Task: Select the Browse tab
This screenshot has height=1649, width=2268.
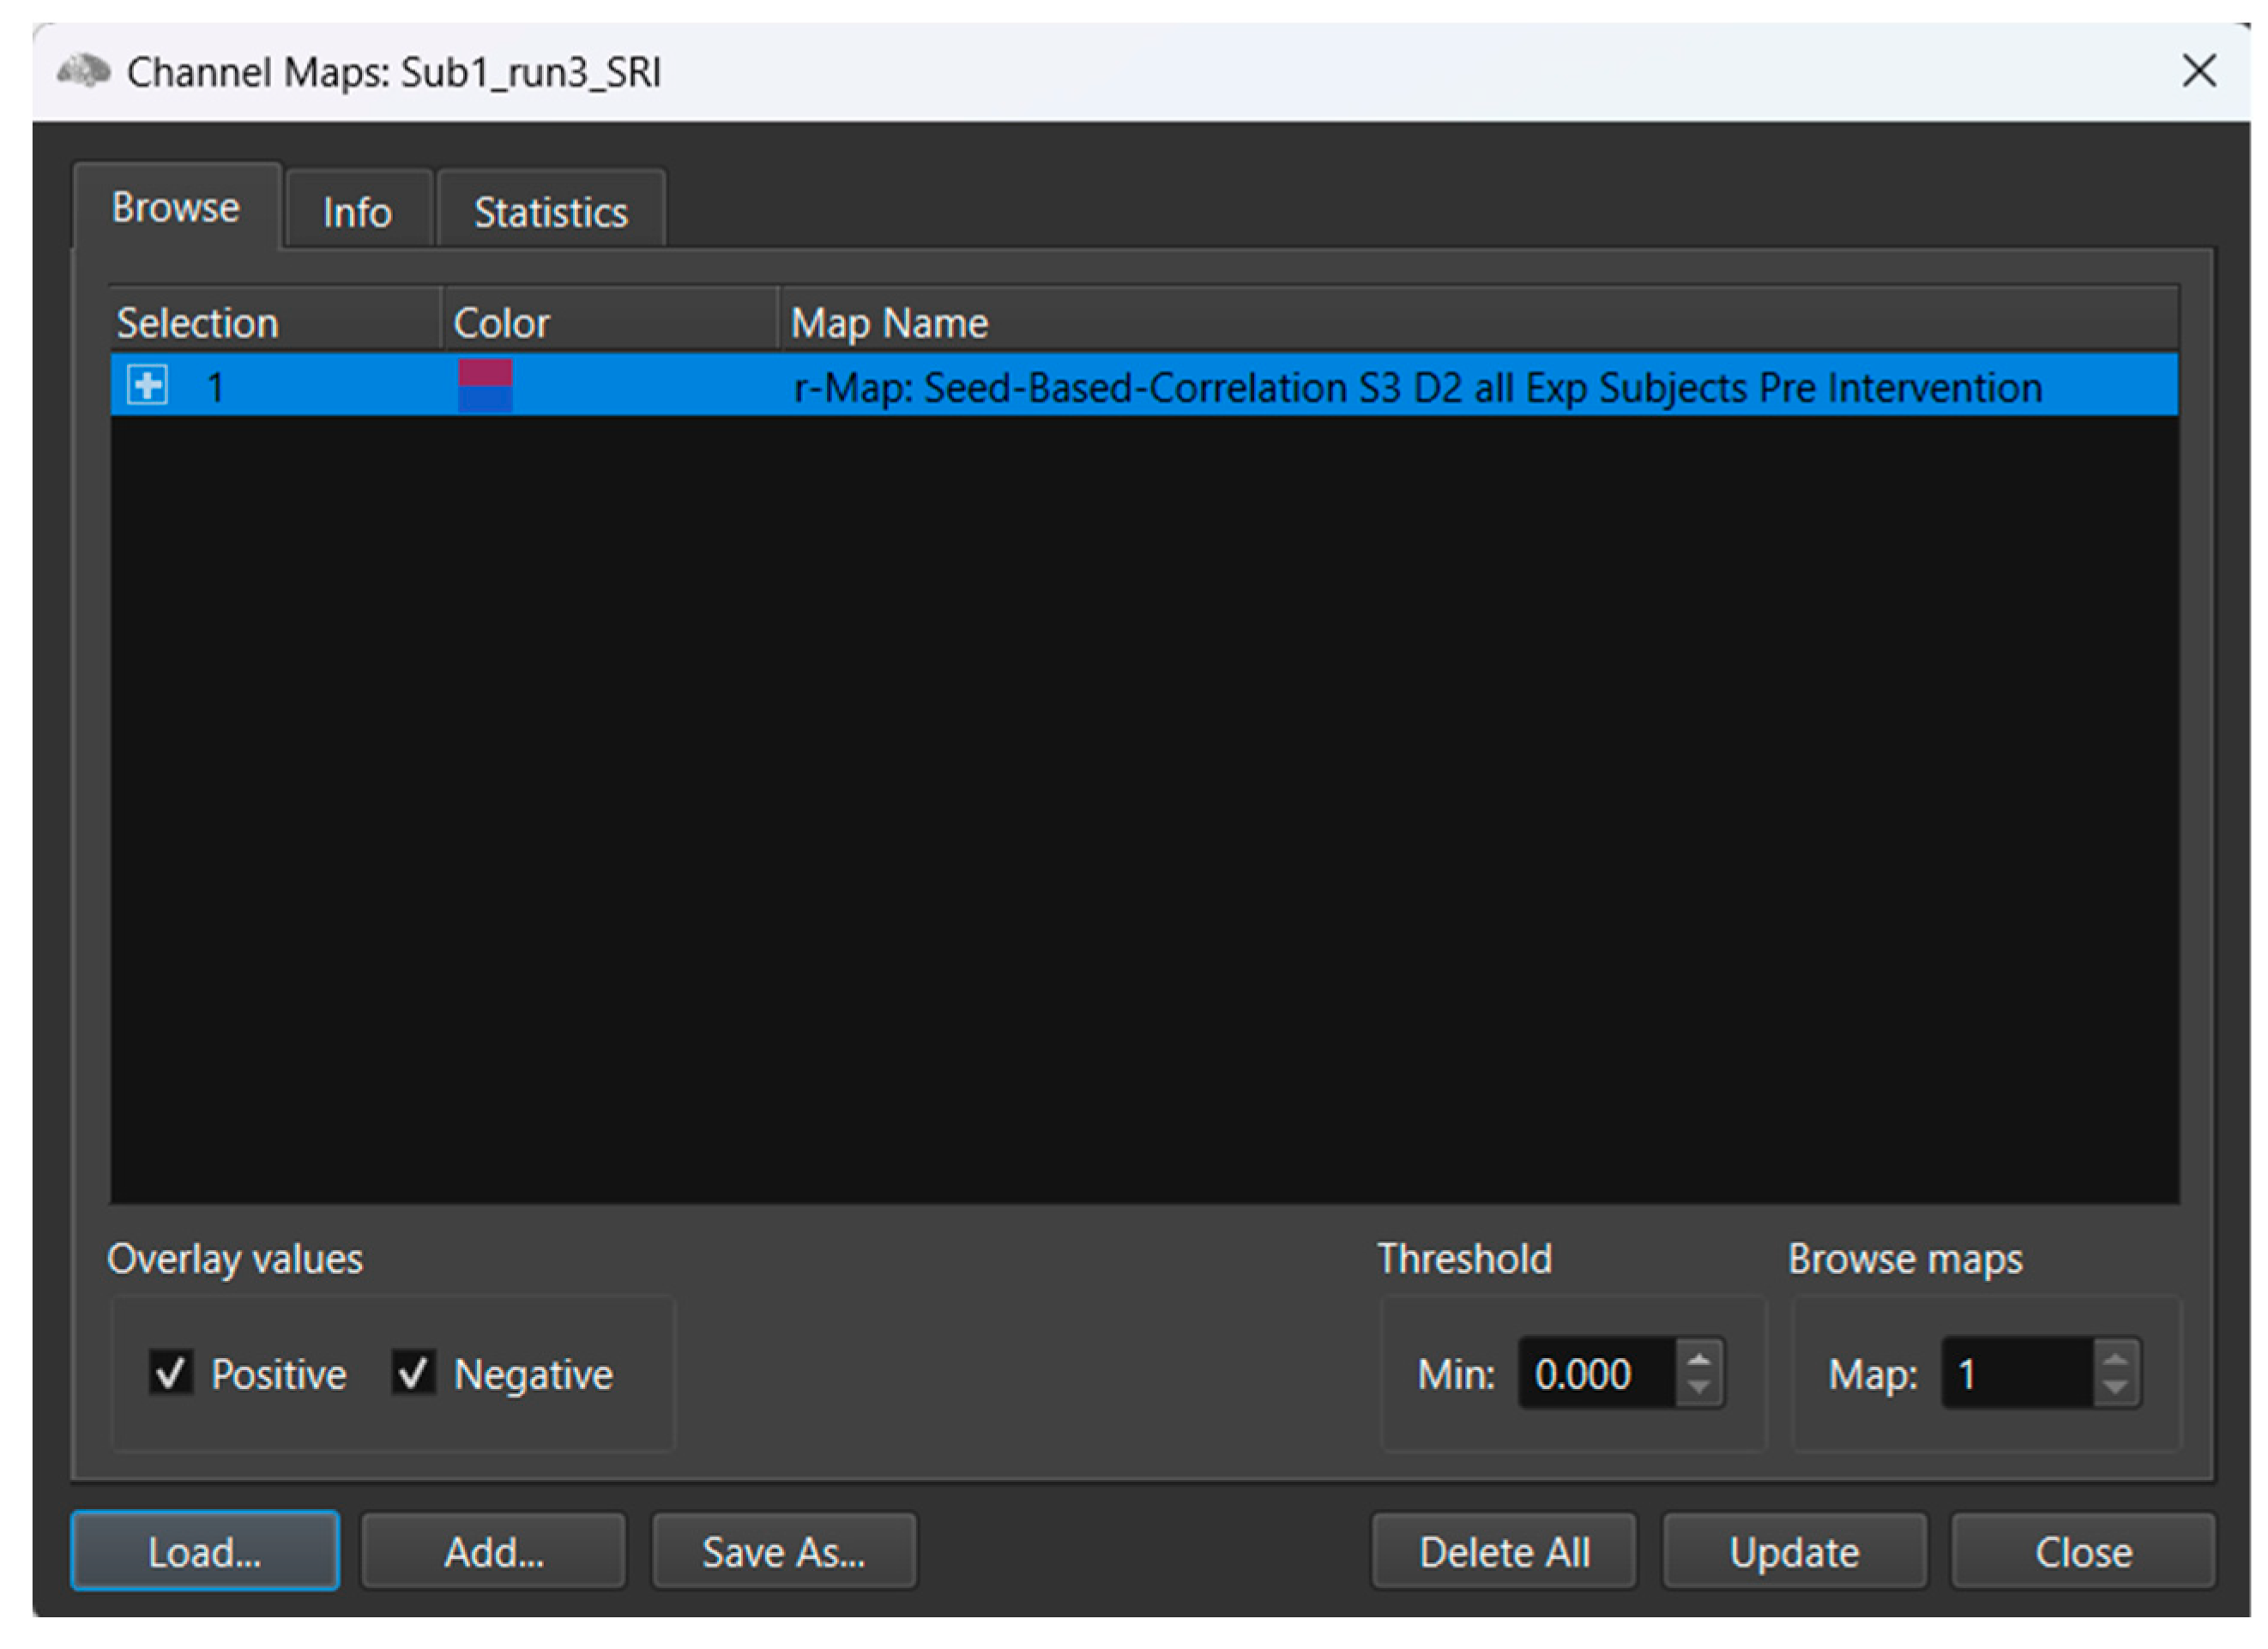Action: point(176,208)
